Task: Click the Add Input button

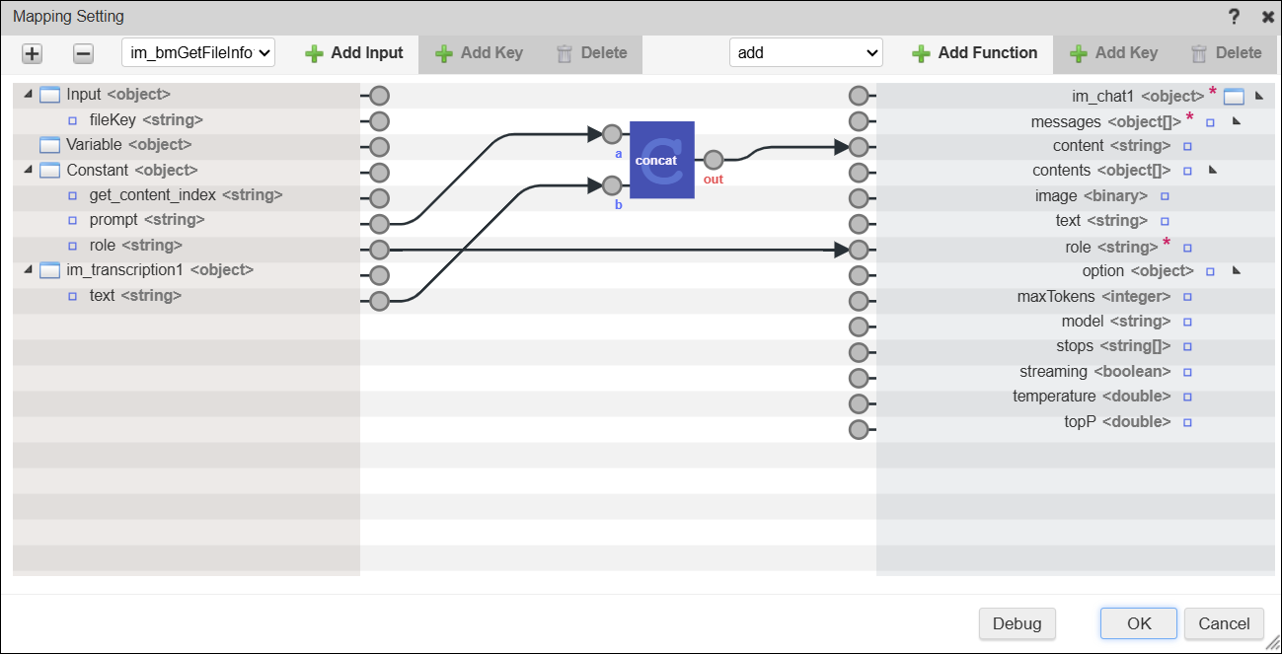Action: [x=354, y=53]
